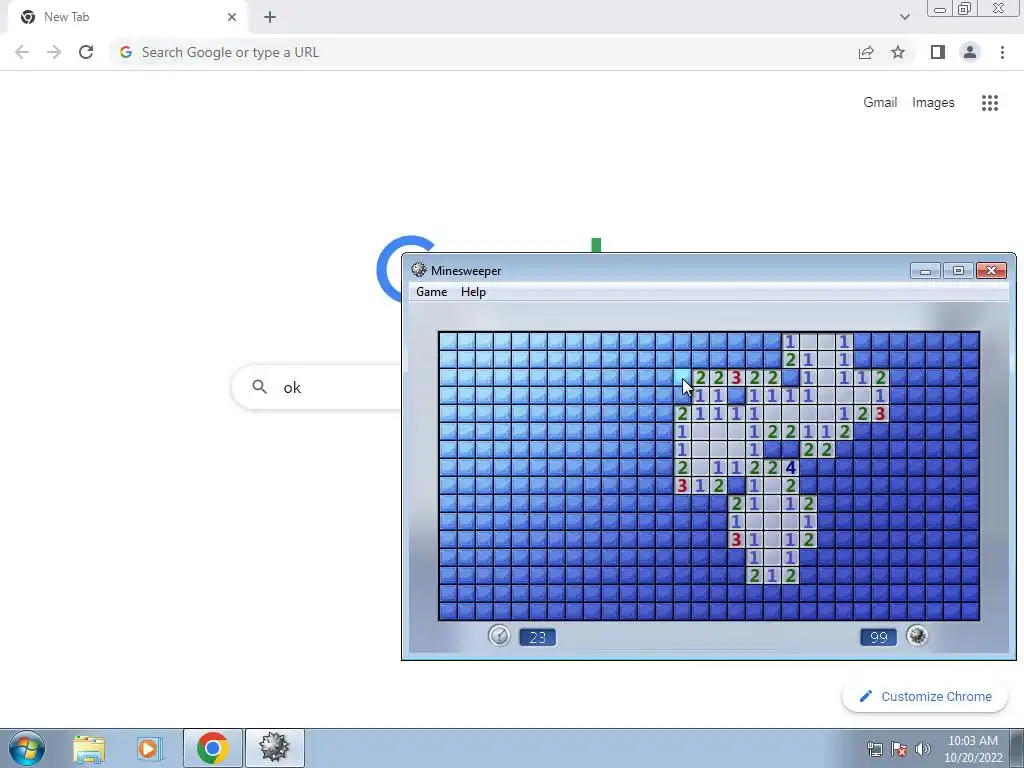Open the Game menu in Minesweeper
The image size is (1024, 768).
click(432, 292)
